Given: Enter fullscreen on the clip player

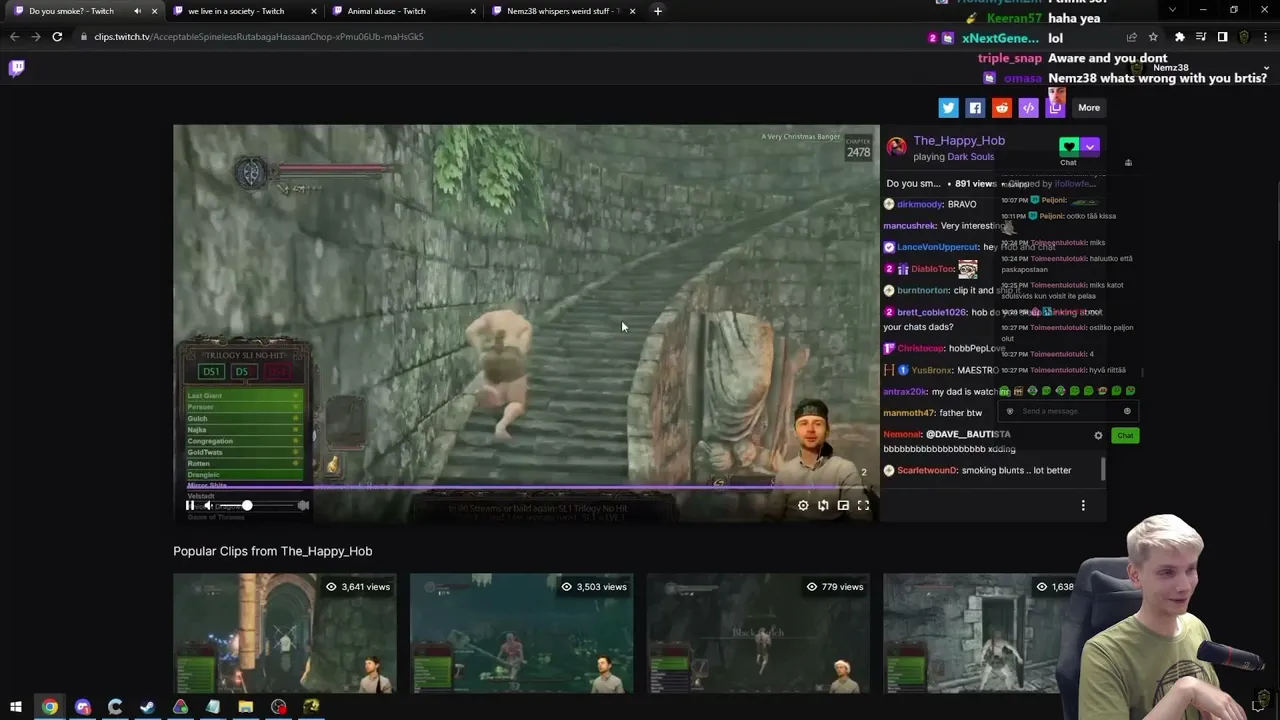Looking at the screenshot, I should click(863, 506).
